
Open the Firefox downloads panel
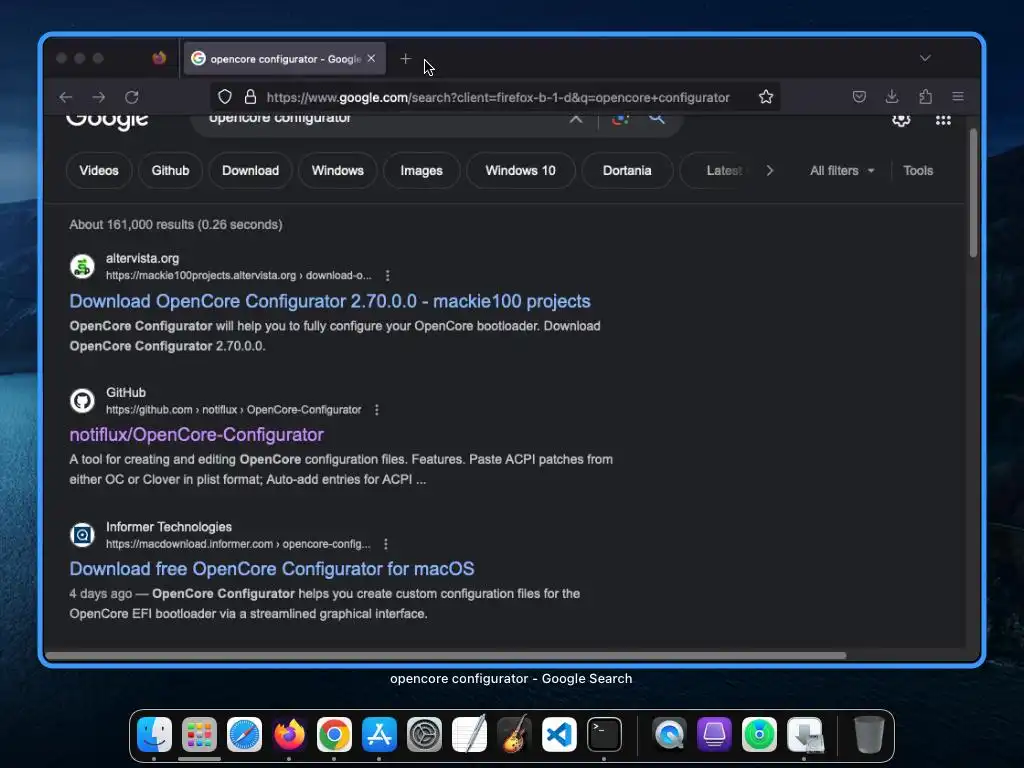tap(892, 97)
